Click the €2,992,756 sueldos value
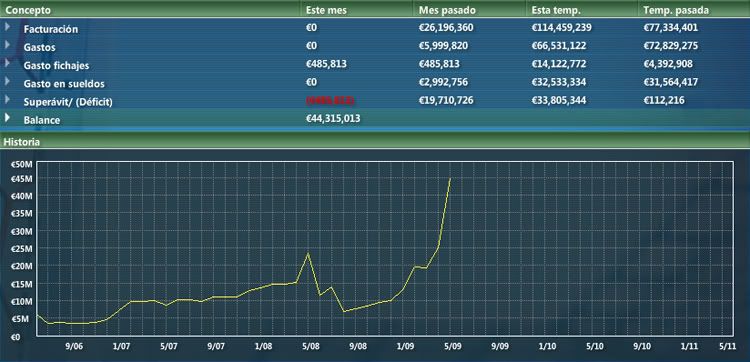 click(x=443, y=82)
